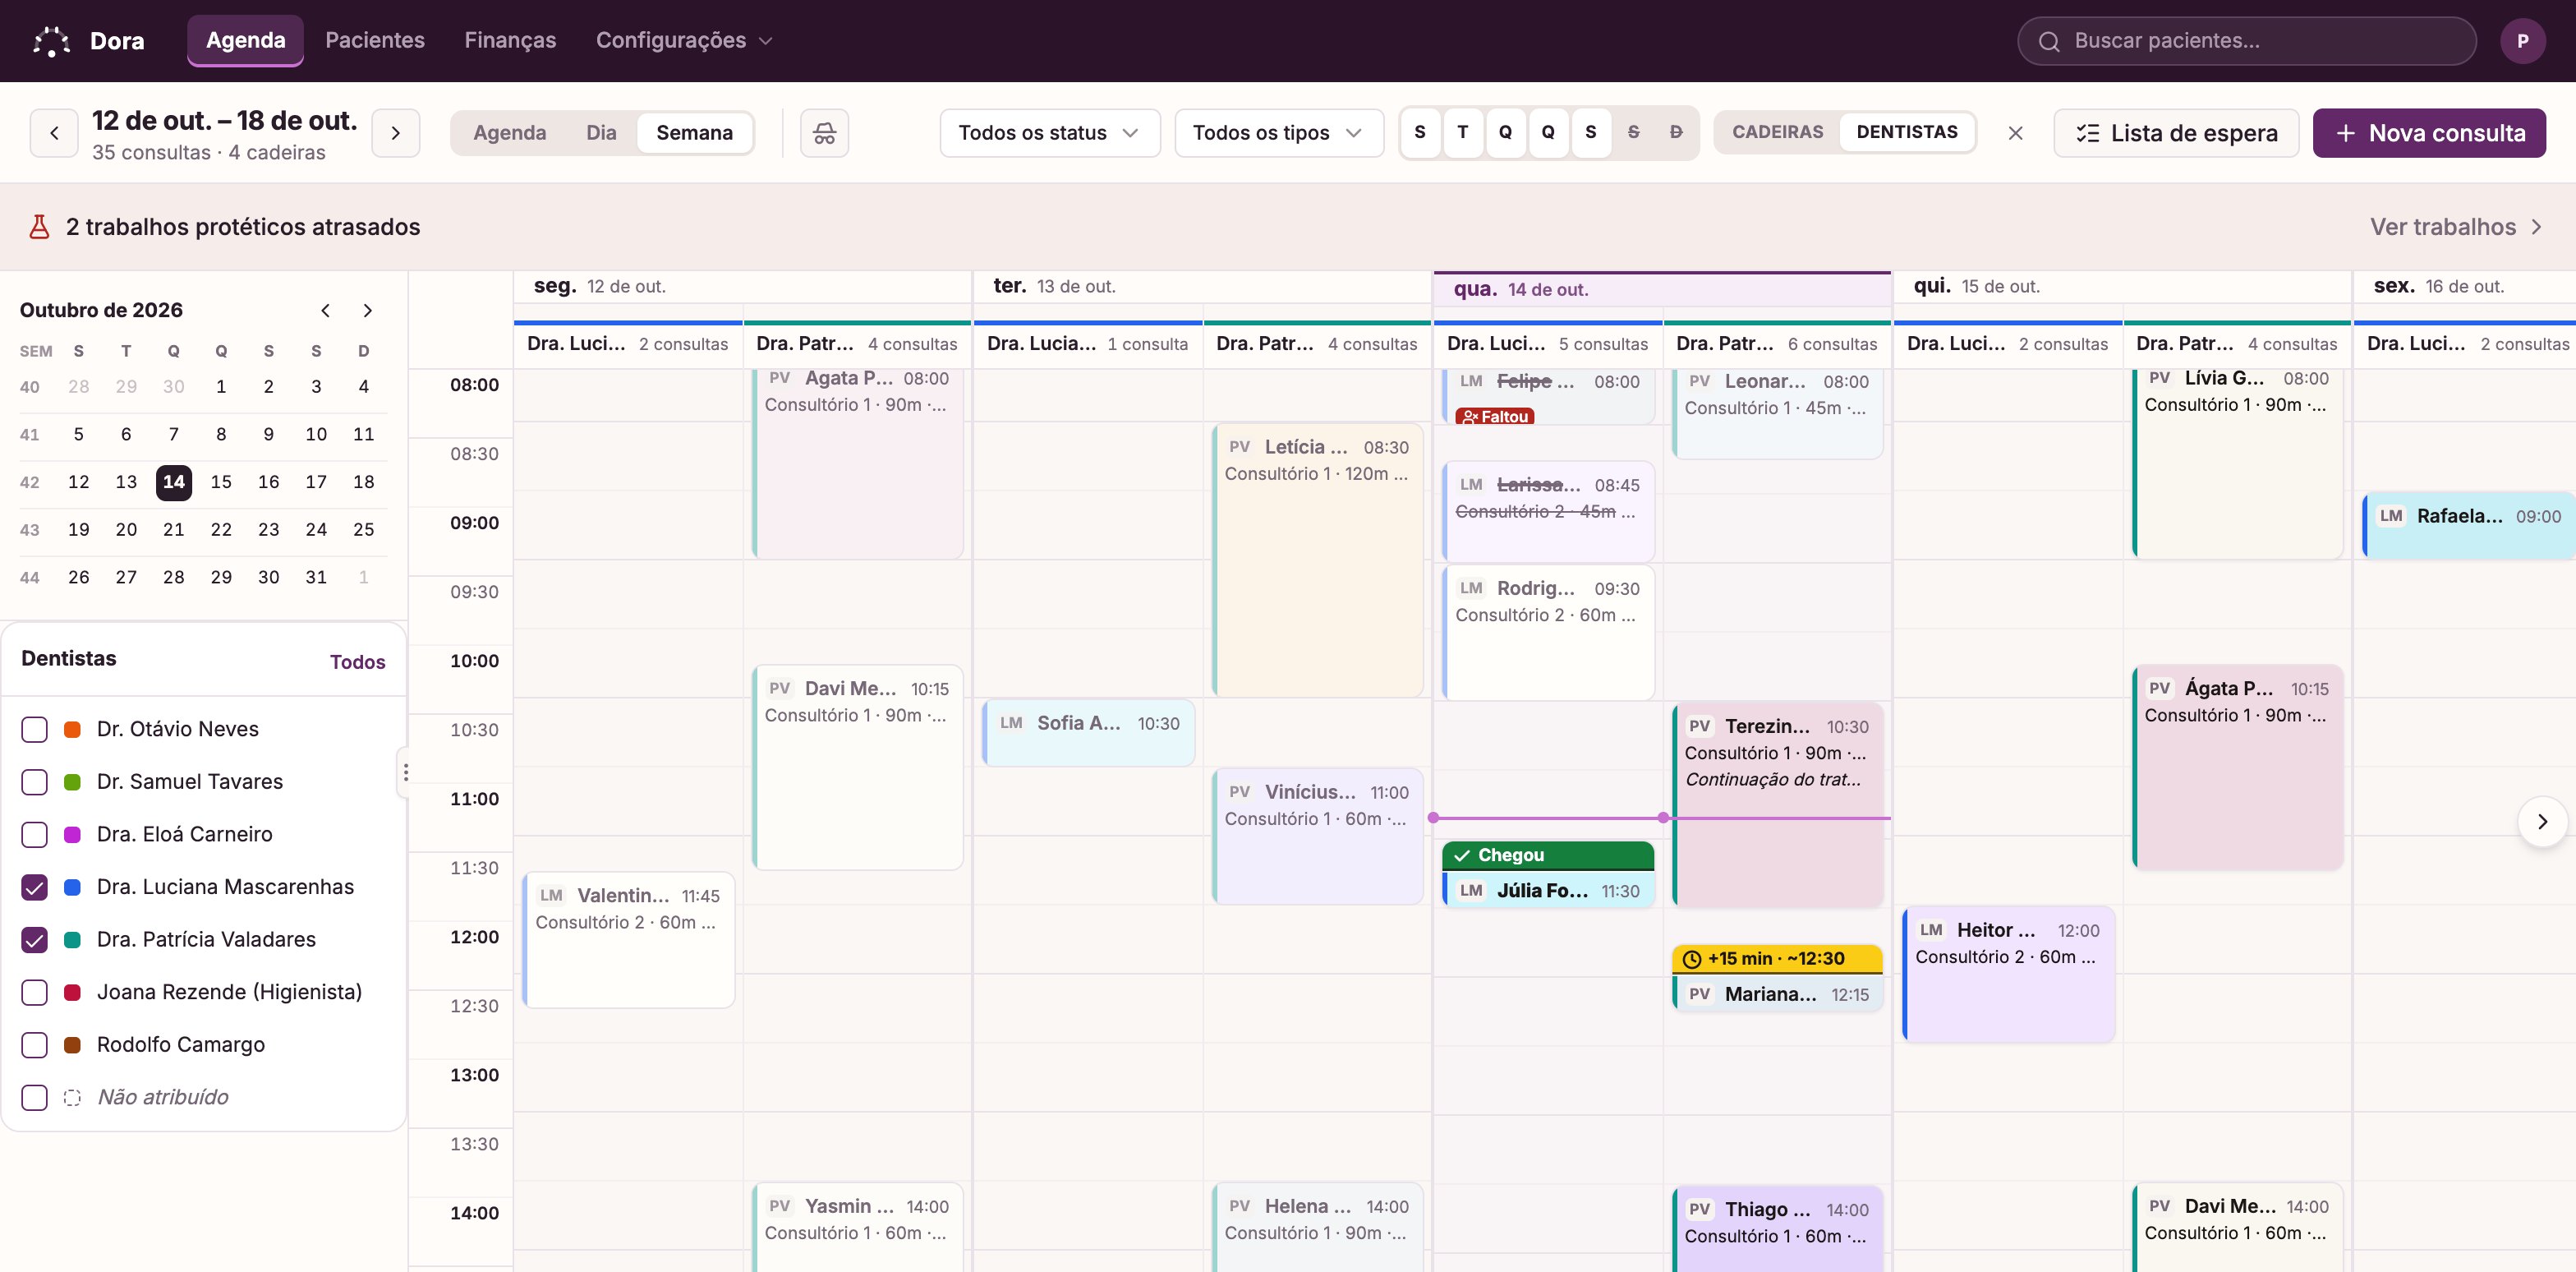The image size is (2576, 1272).
Task: Expand the Configurações menu
Action: [x=684, y=40]
